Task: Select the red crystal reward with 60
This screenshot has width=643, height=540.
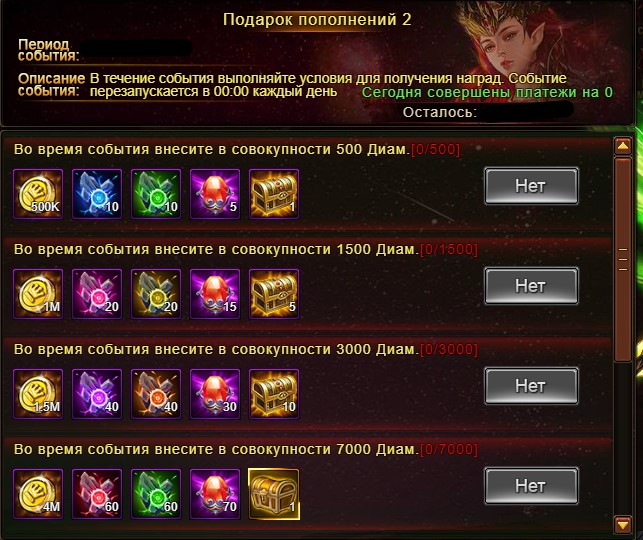Action: coord(97,494)
